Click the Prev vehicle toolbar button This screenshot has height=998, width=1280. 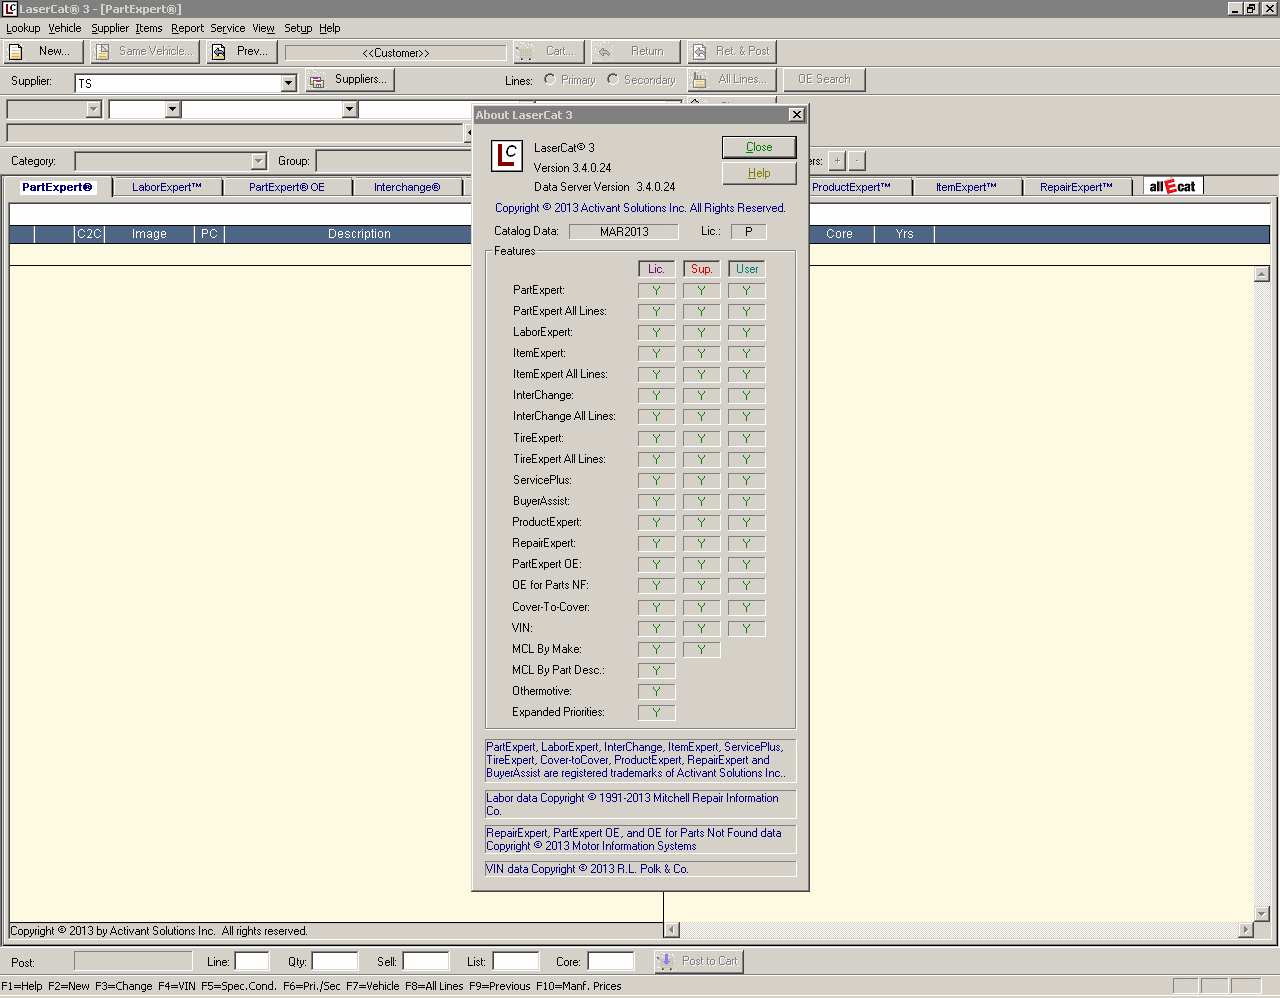click(x=240, y=51)
